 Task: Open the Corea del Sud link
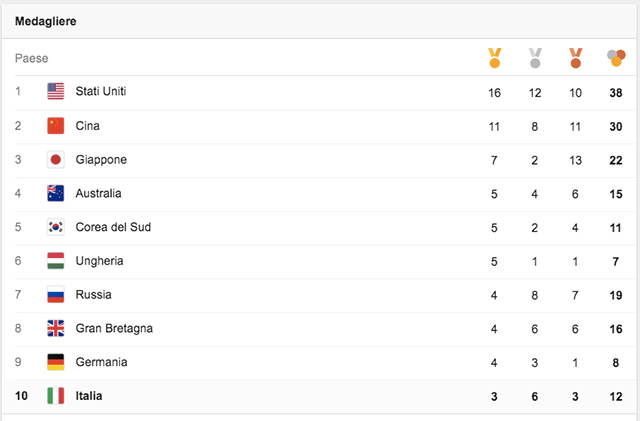click(113, 227)
